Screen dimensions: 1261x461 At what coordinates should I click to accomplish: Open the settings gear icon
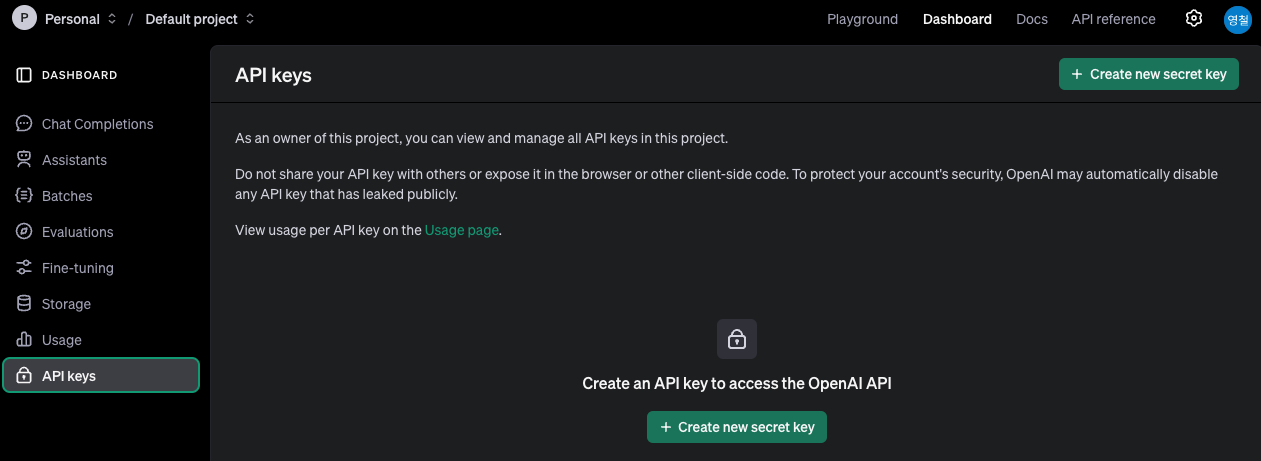(x=1193, y=18)
